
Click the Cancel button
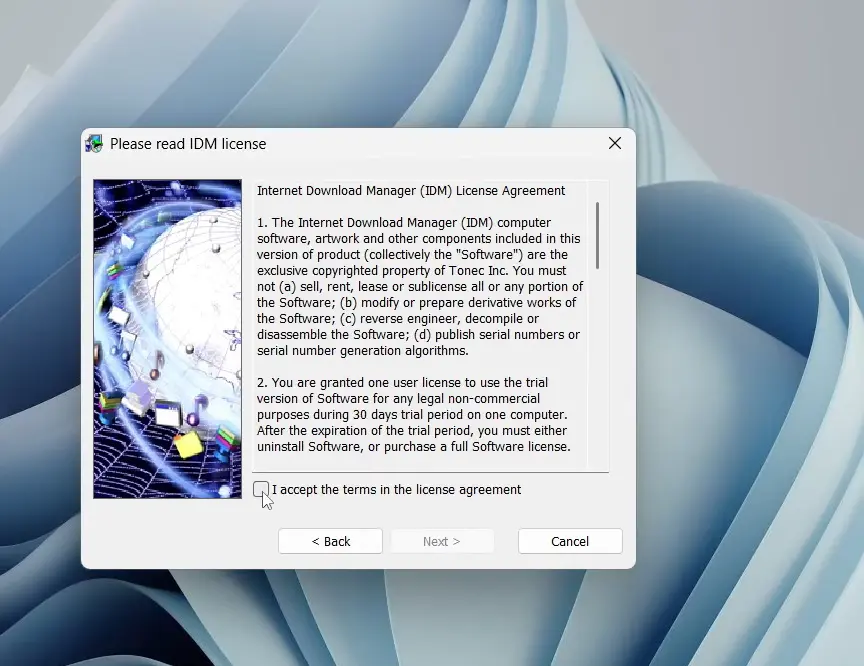pos(570,541)
